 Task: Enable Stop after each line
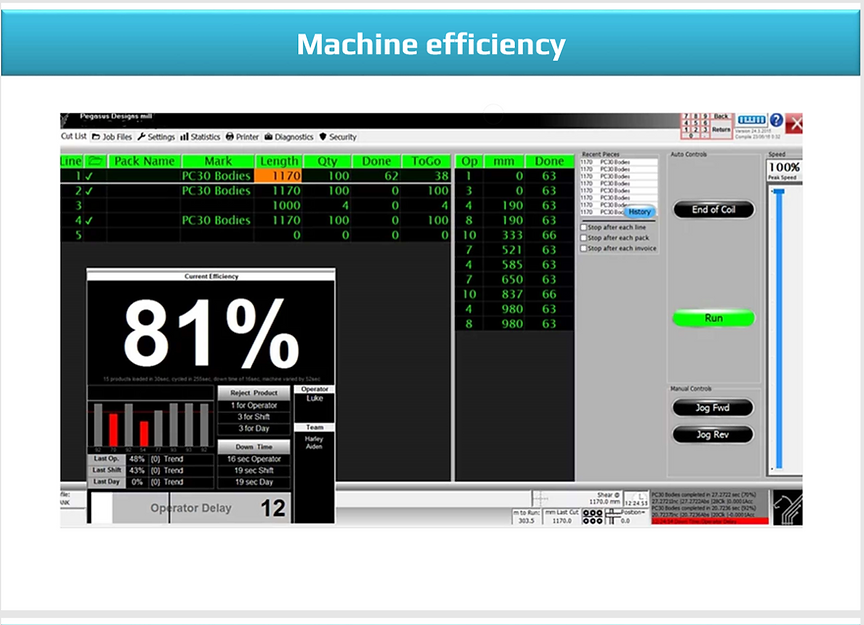point(584,227)
